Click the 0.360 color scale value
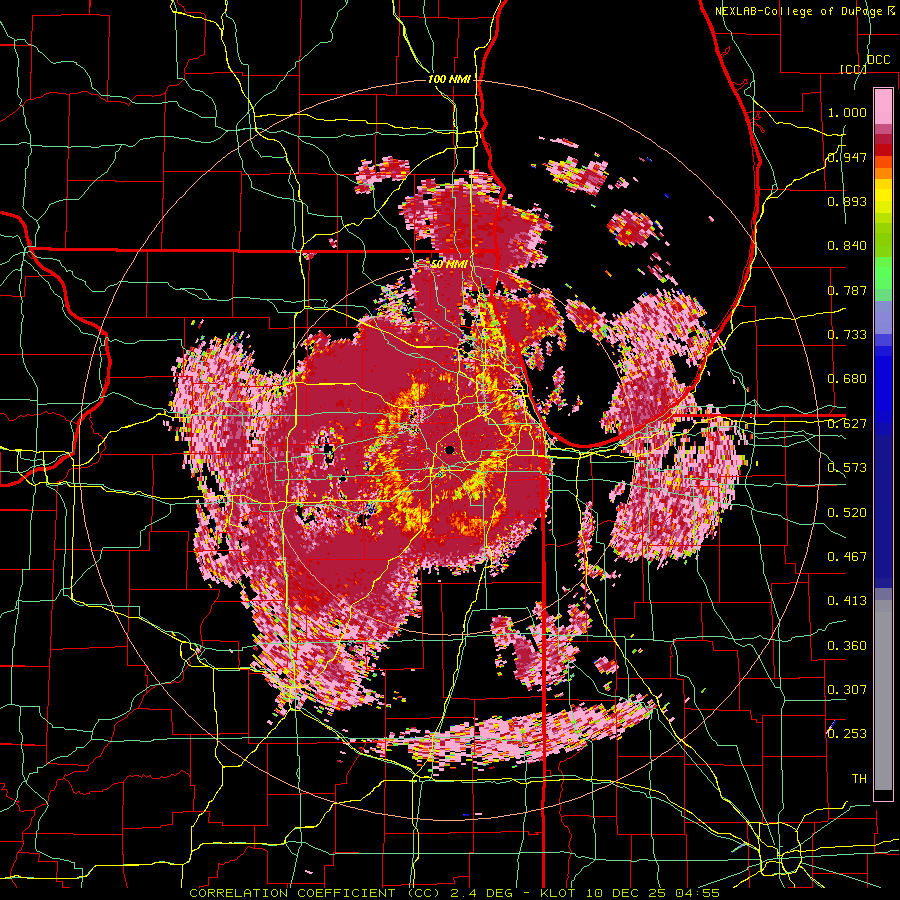 (x=847, y=646)
